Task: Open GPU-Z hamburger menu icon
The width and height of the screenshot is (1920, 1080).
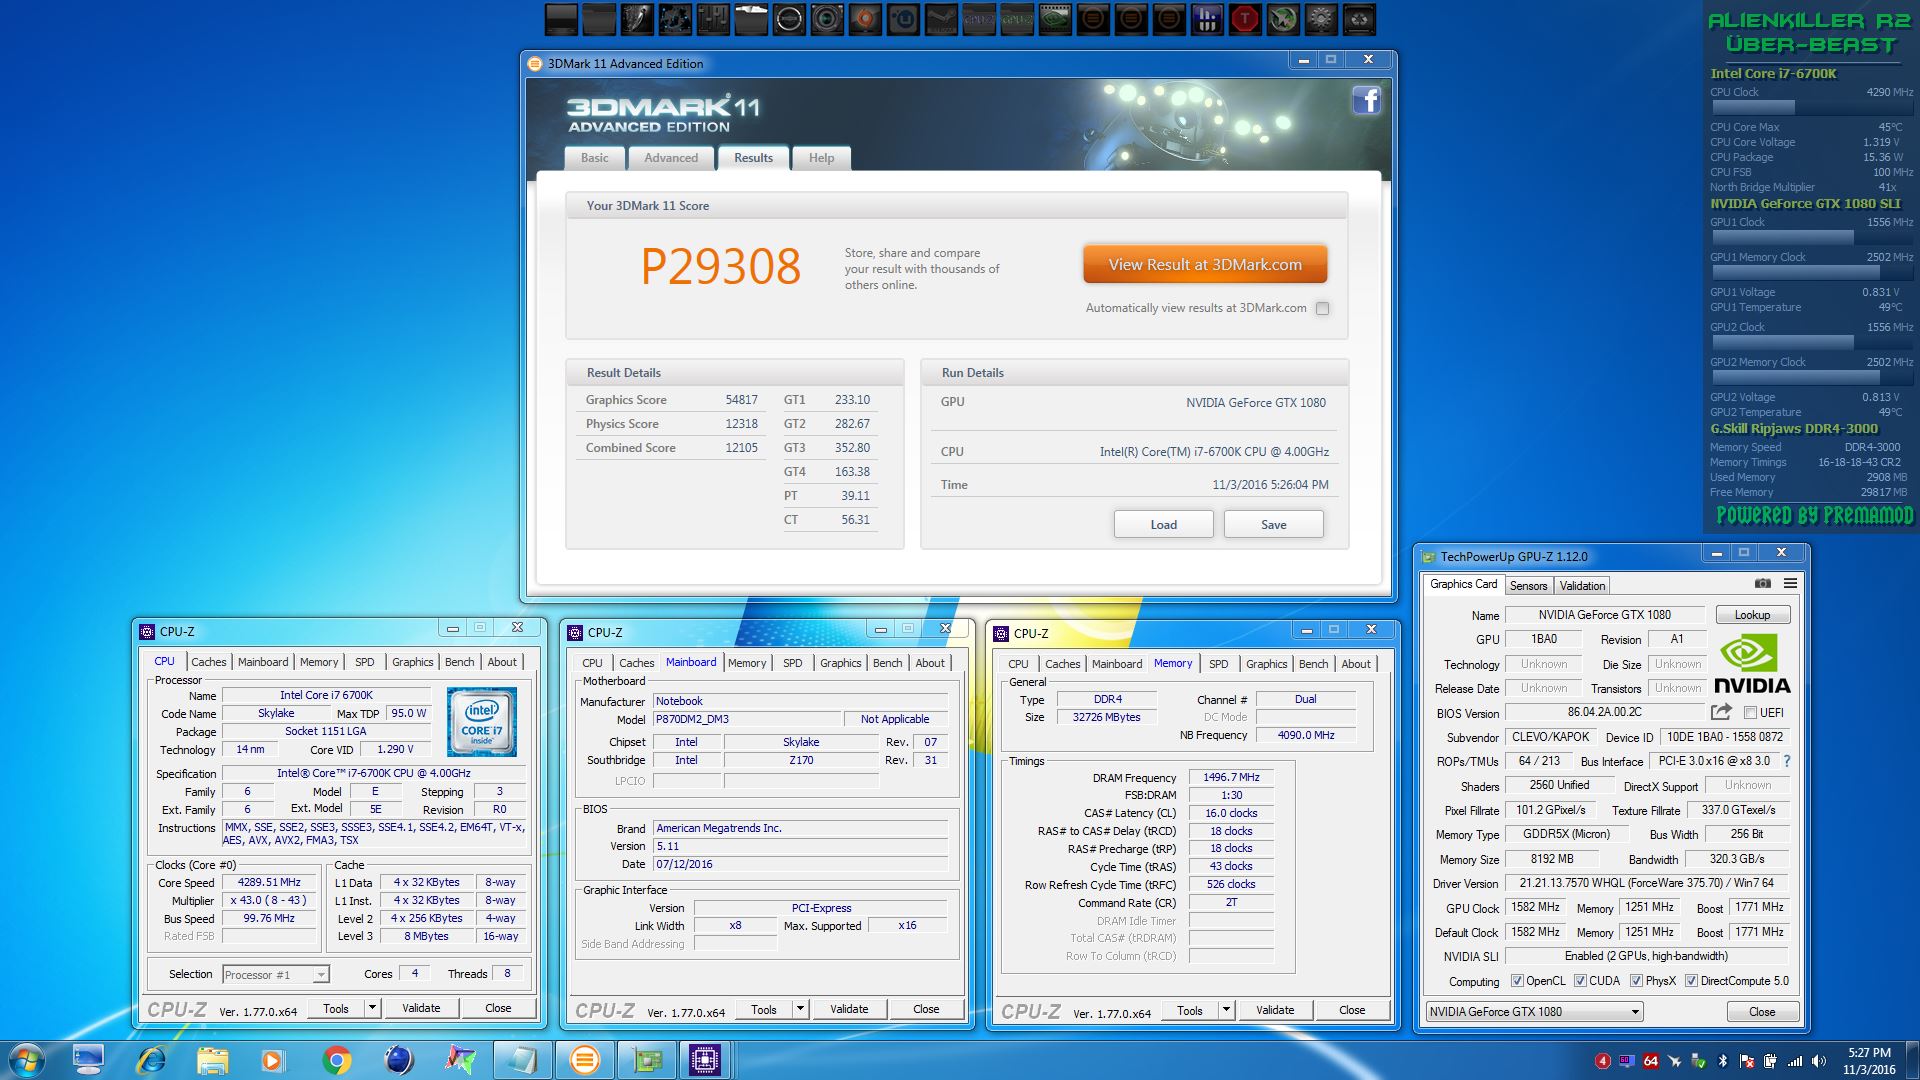Action: click(1790, 583)
